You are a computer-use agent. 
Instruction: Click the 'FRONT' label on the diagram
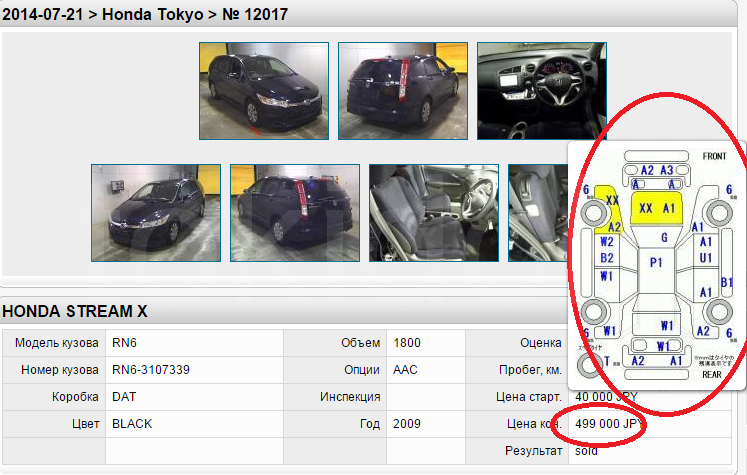[714, 156]
